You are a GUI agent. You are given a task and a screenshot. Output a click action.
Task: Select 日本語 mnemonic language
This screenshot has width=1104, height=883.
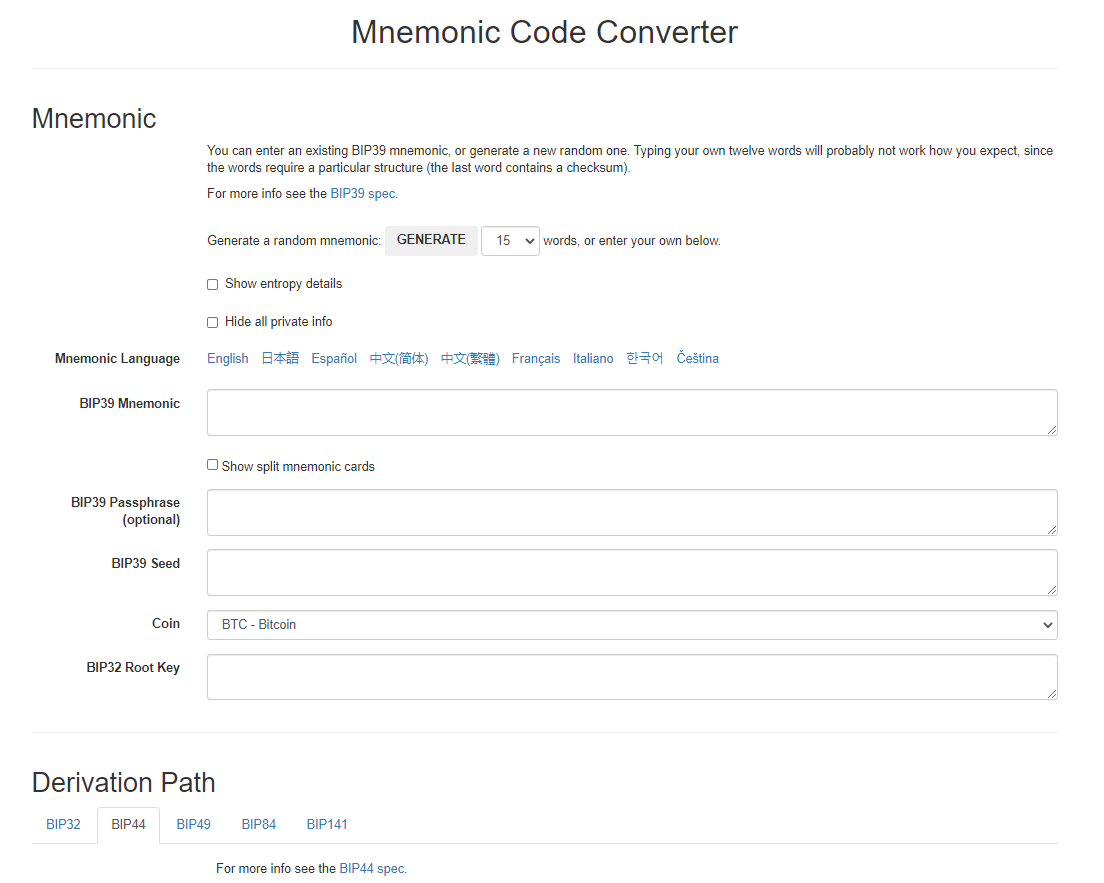point(280,358)
